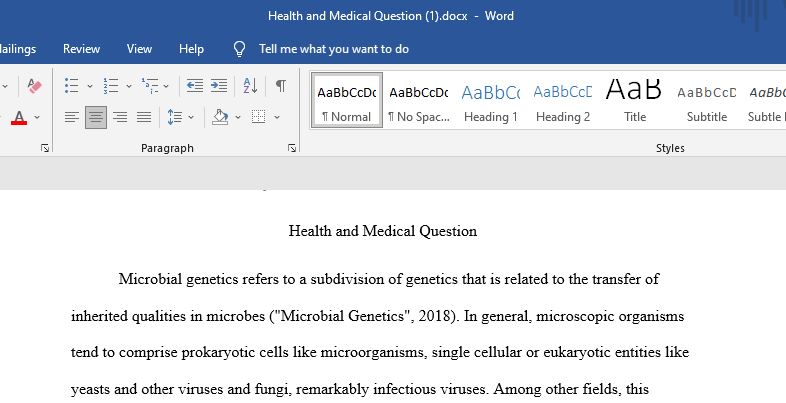Click line and paragraph spacing icon
Image resolution: width=786 pixels, height=403 pixels.
point(174,117)
